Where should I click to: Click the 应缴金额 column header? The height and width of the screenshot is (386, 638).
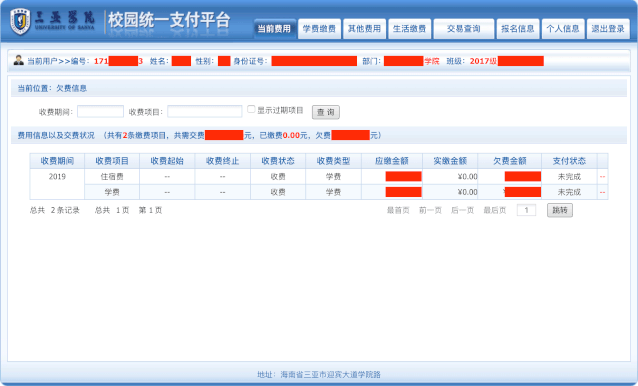coord(392,161)
